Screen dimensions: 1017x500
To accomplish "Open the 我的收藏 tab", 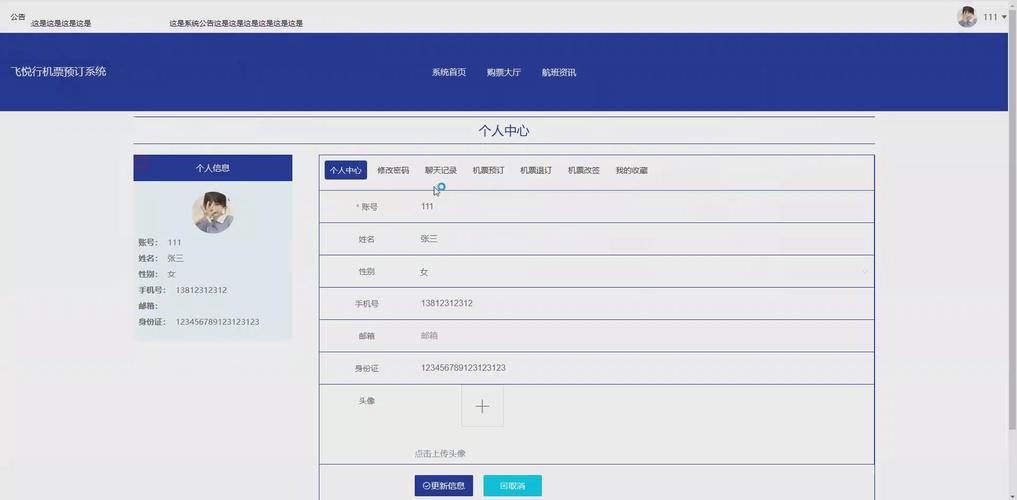I will (632, 171).
